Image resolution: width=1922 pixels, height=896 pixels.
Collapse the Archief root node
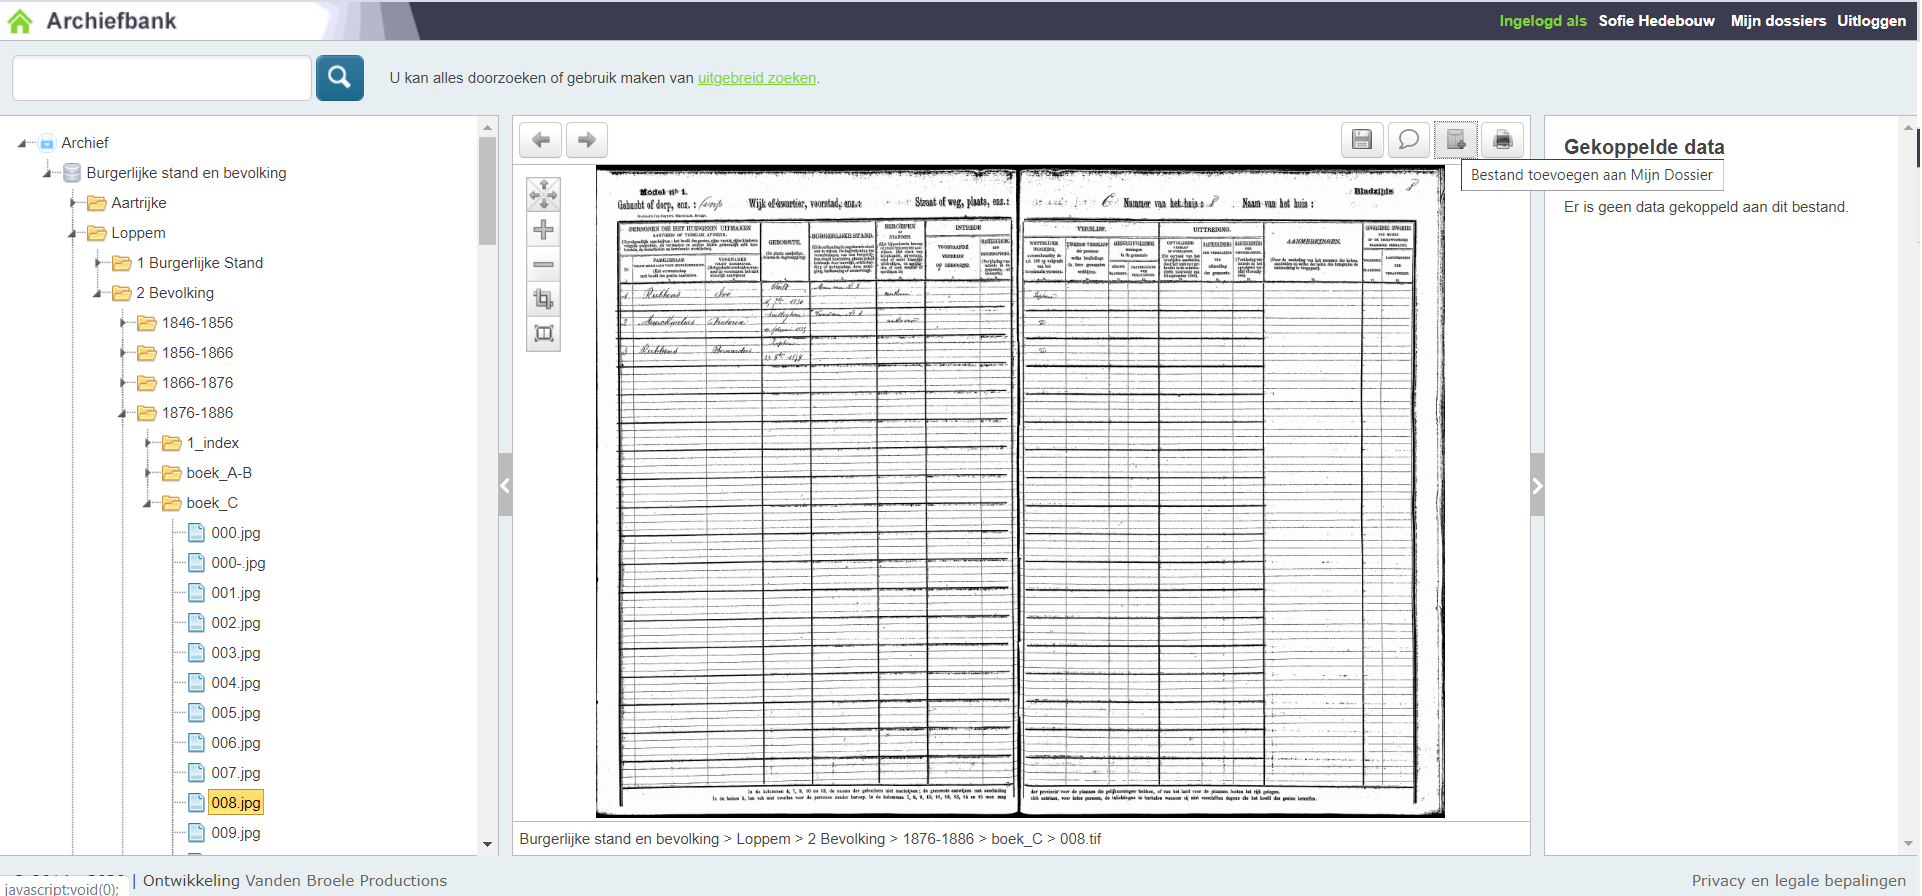pos(22,144)
